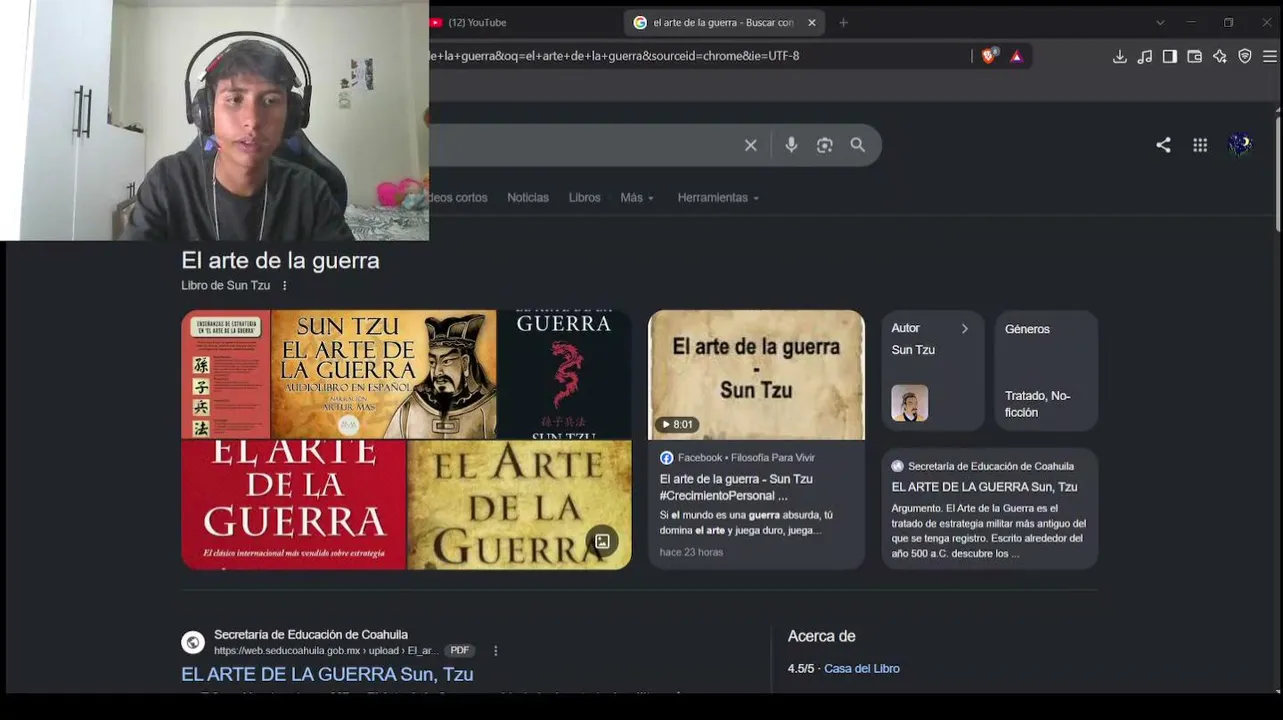Click the hace 23 horas timestamp
The image size is (1283, 720).
pyautogui.click(x=691, y=552)
